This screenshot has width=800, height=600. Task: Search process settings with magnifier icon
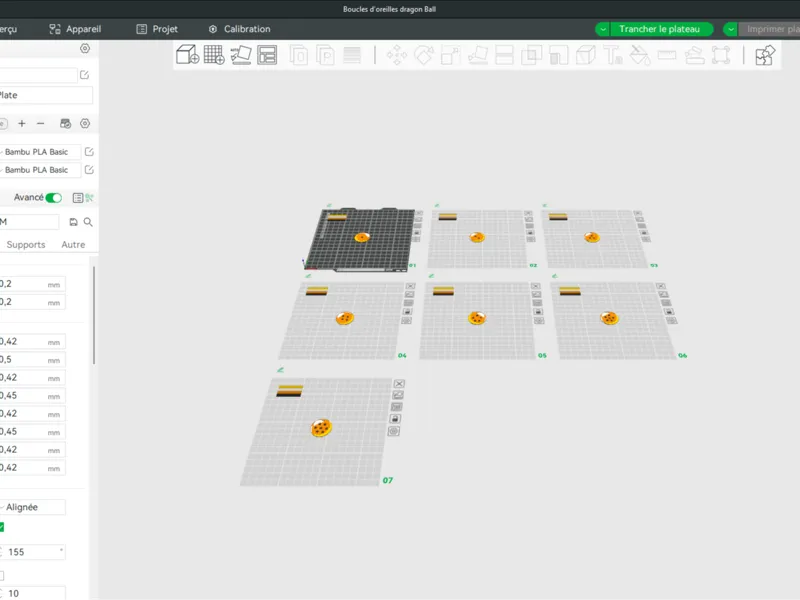pyautogui.click(x=88, y=222)
